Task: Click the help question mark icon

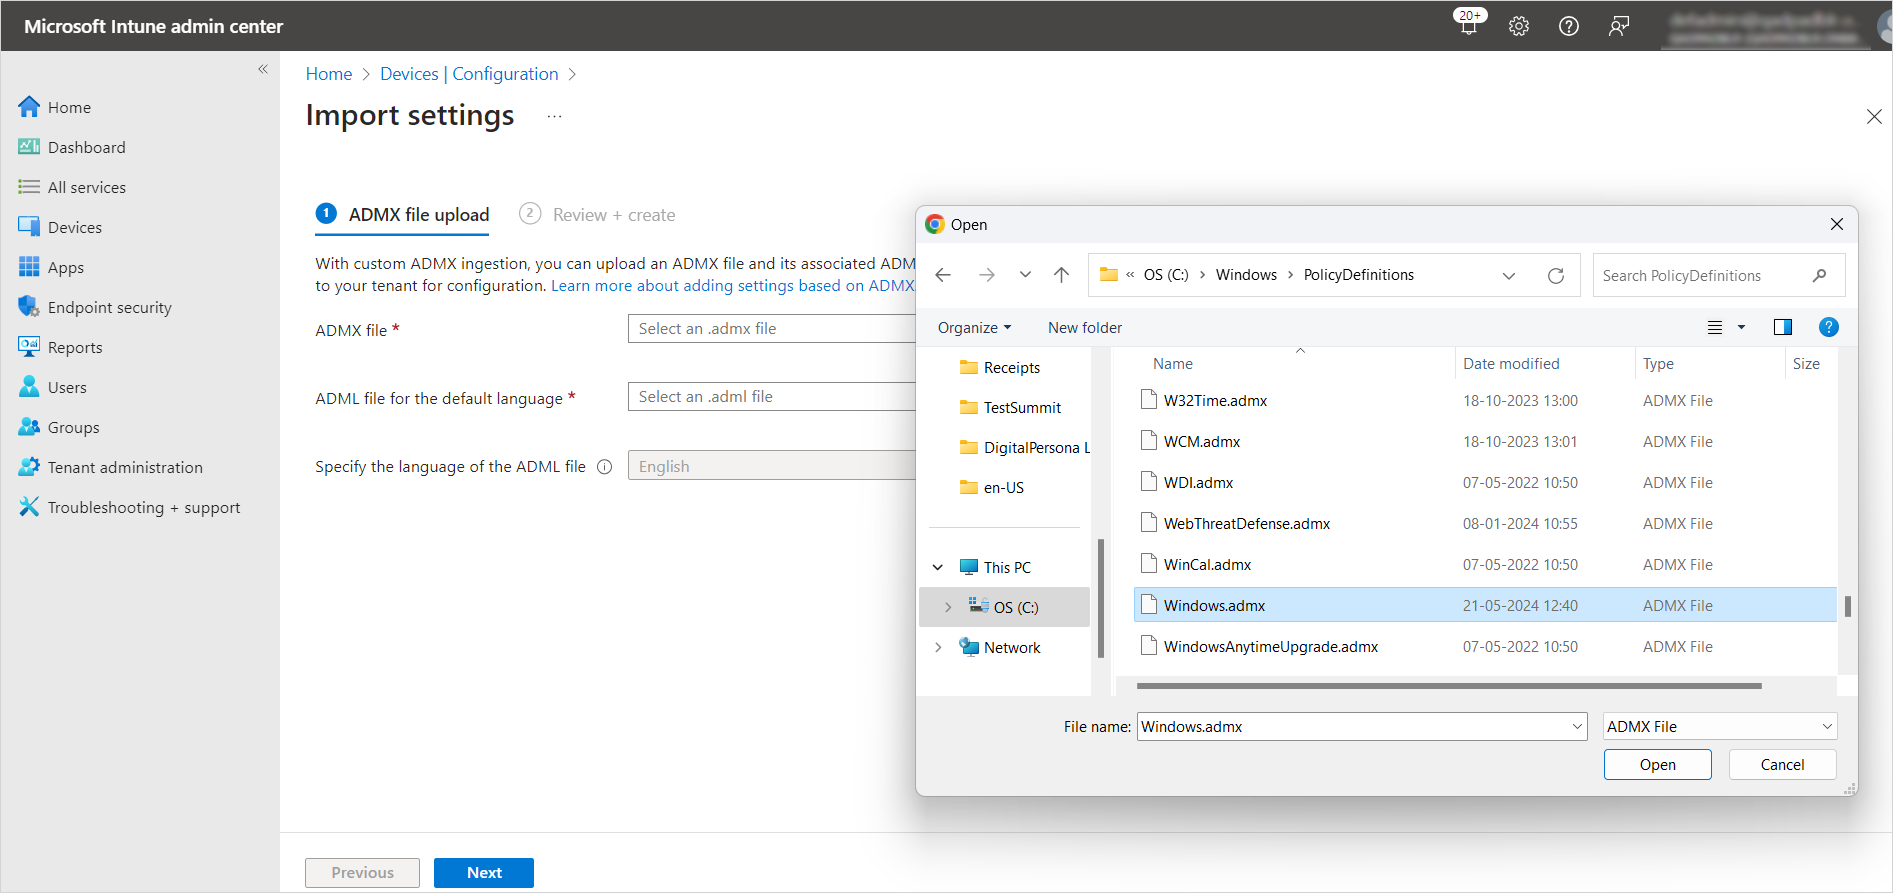Action: [x=1569, y=26]
